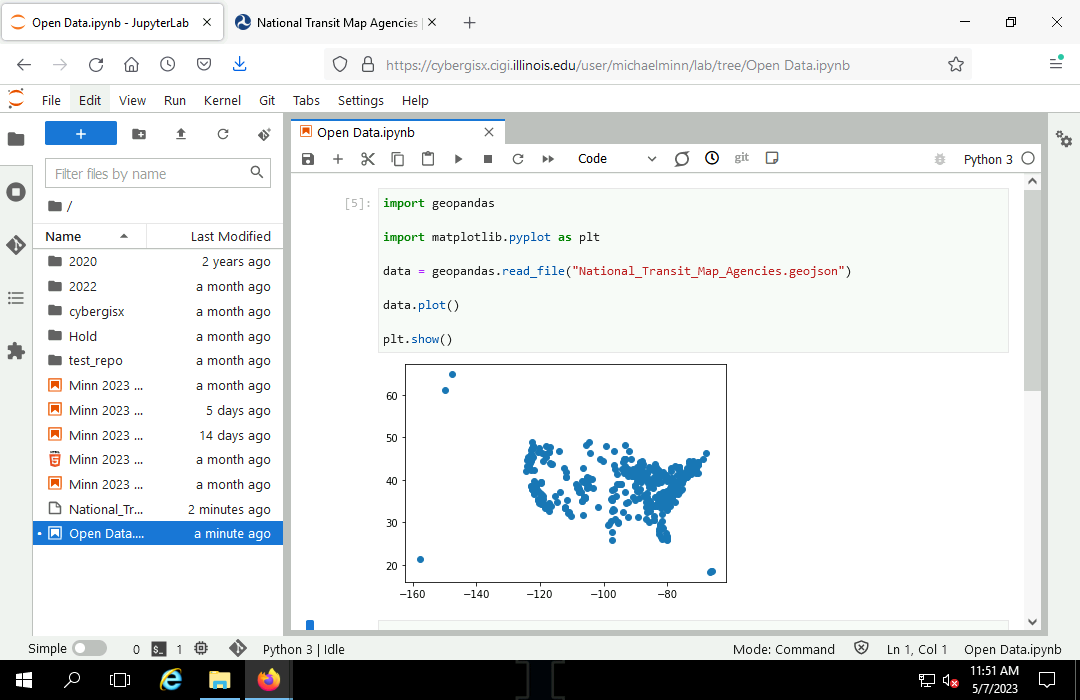Open the Kernel menu
This screenshot has width=1080, height=700.
pyautogui.click(x=222, y=100)
